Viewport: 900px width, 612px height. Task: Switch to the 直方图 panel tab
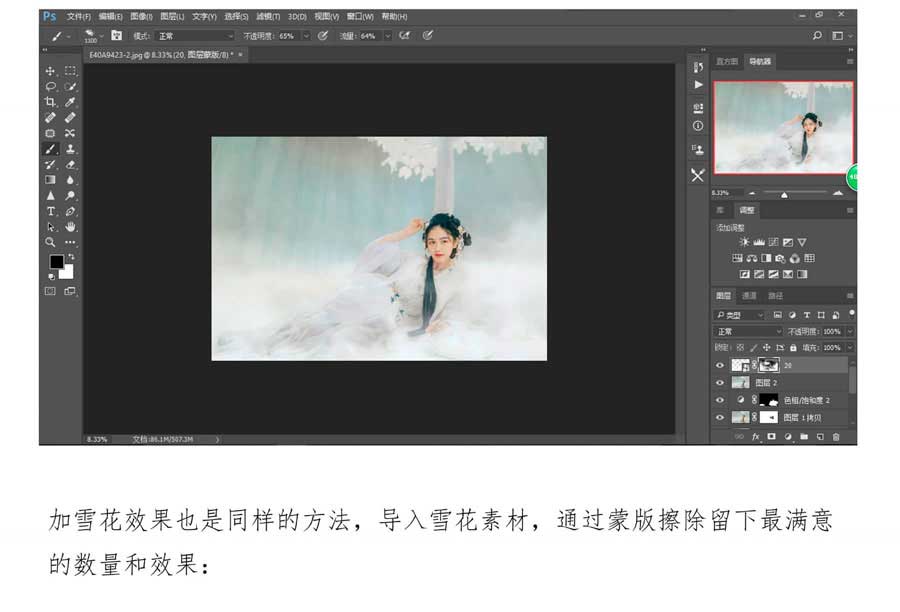(x=726, y=62)
